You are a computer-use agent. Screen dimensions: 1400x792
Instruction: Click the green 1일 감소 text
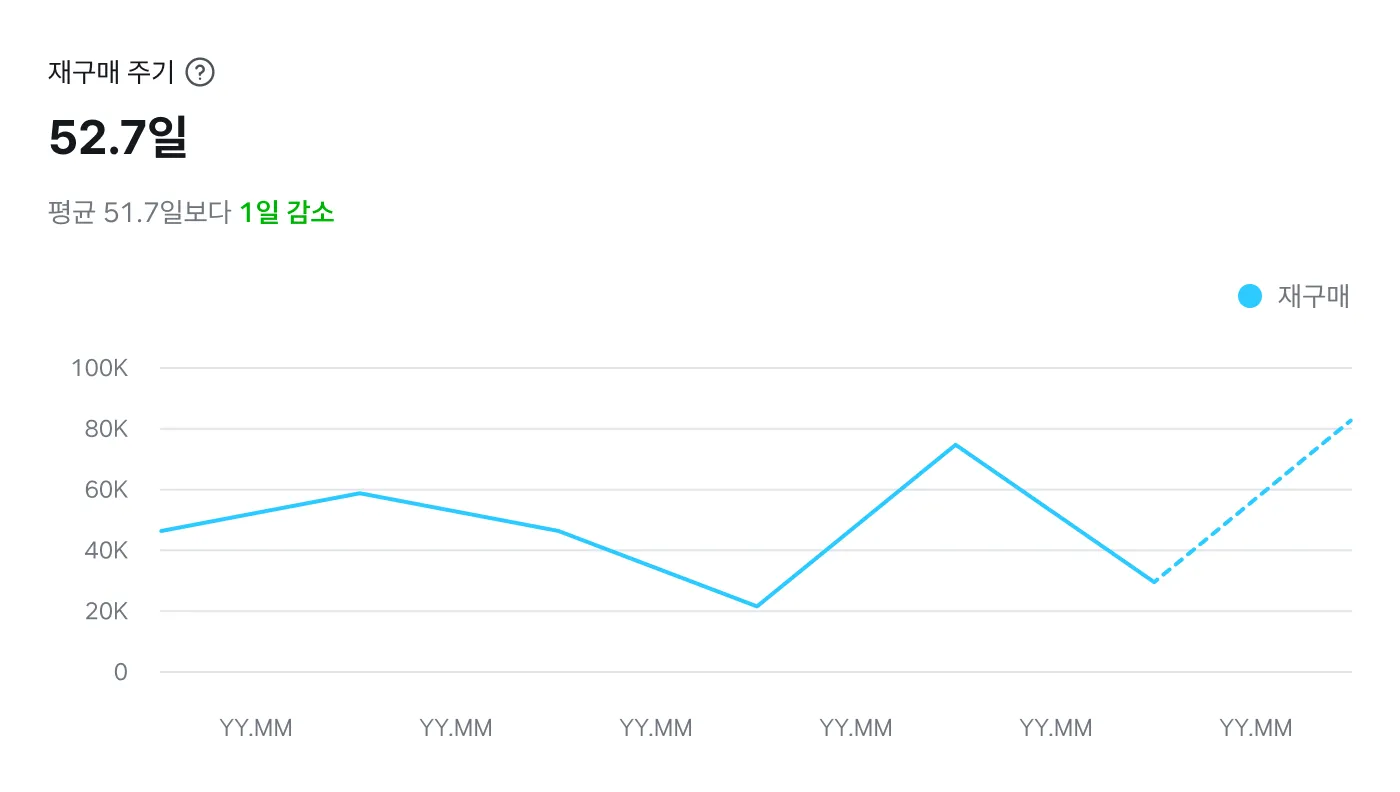(287, 213)
